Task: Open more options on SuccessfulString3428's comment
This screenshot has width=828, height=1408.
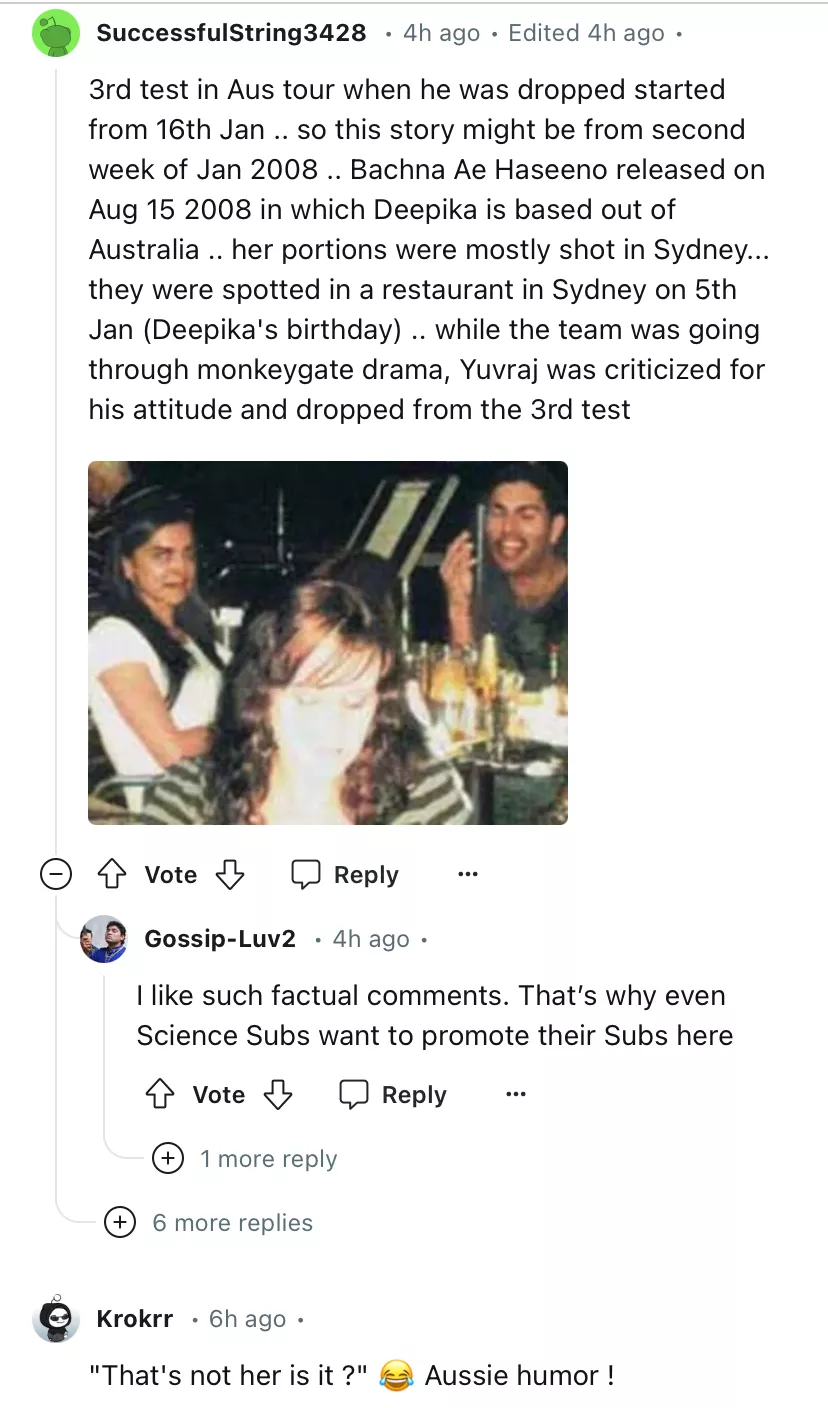Action: (467, 875)
